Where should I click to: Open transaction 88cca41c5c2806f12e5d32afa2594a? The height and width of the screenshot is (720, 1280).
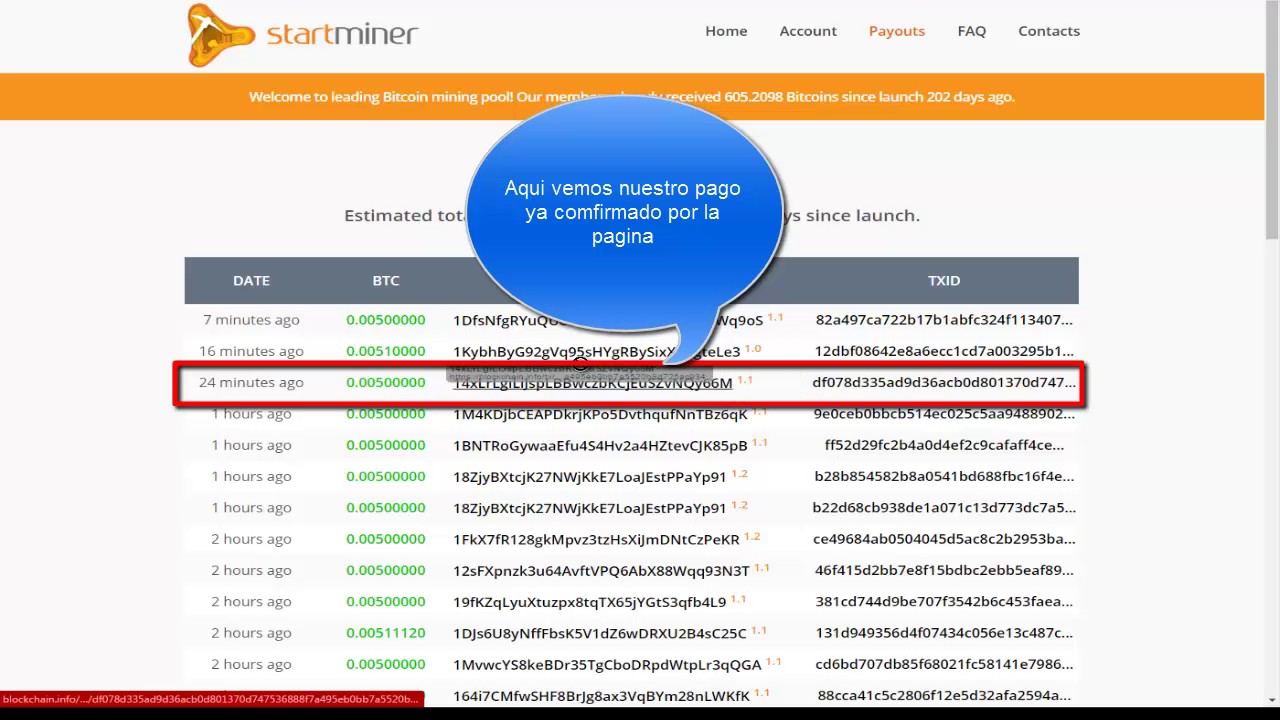click(944, 695)
